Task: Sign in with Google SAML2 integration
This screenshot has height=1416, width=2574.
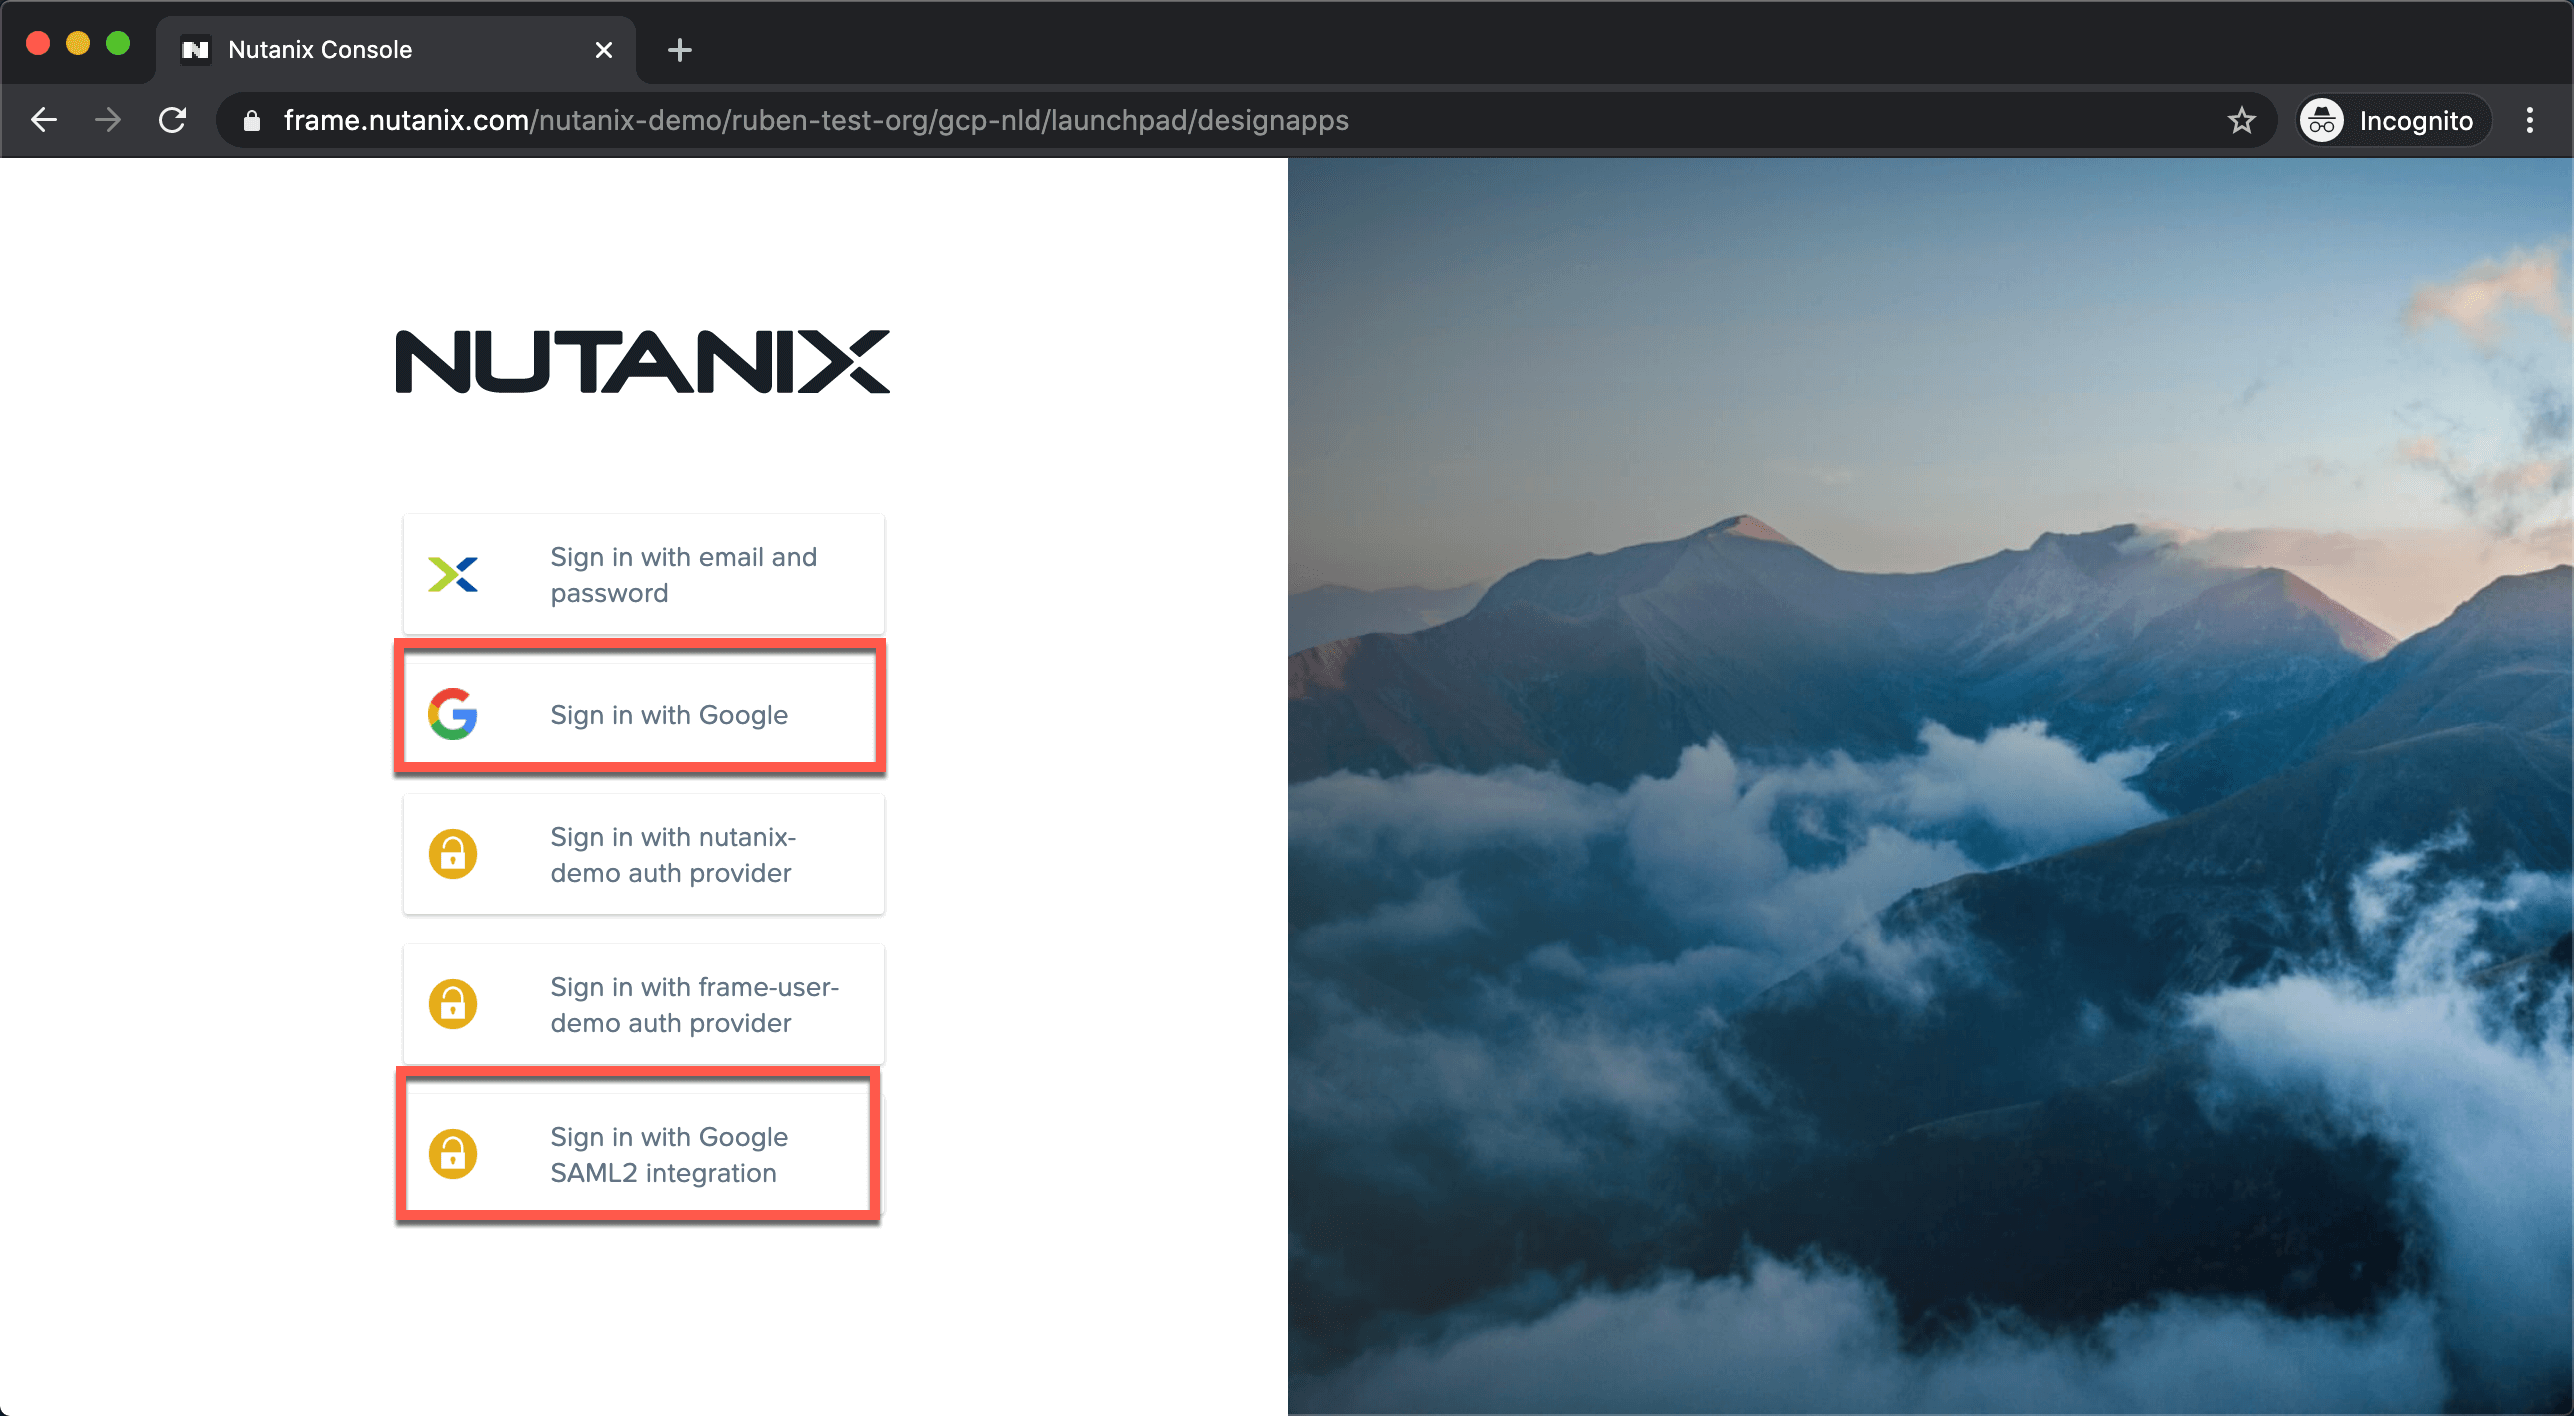Action: coord(668,1154)
